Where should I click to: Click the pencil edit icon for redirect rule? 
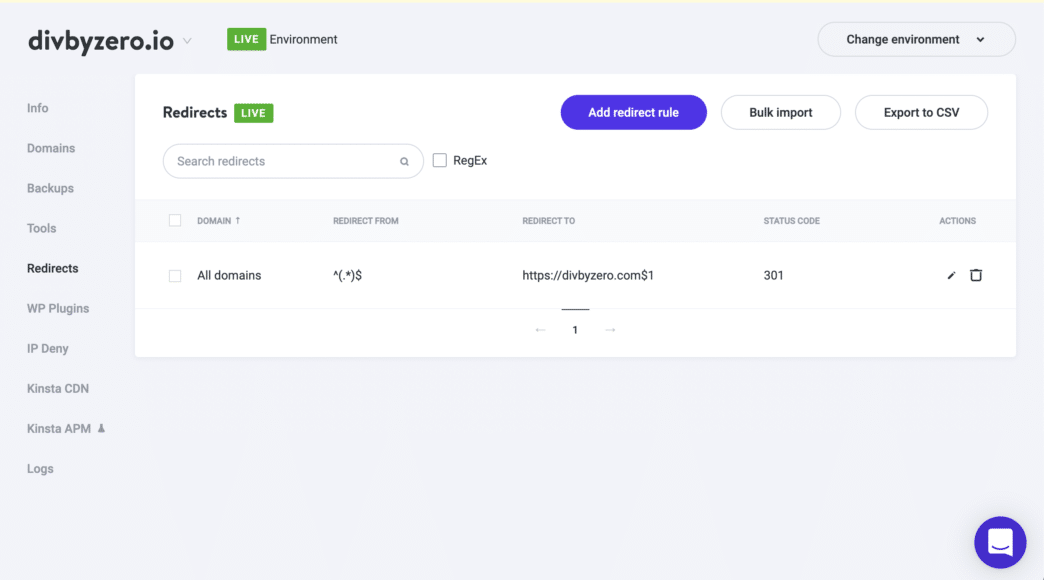click(951, 275)
